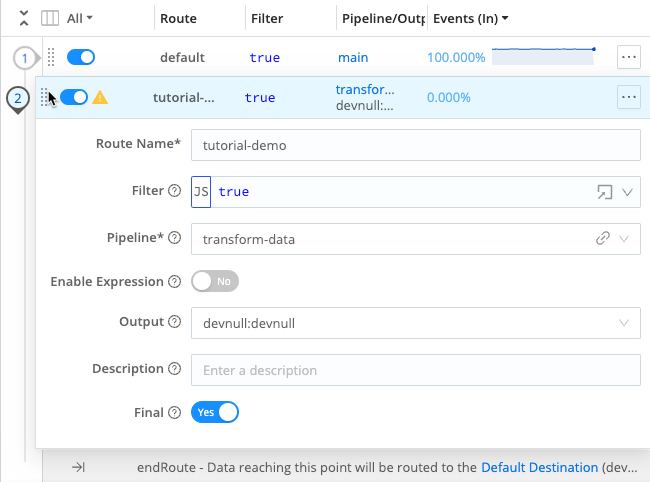Turn on Enable Expression switch
Image resolution: width=650 pixels, height=482 pixels.
tap(214, 282)
